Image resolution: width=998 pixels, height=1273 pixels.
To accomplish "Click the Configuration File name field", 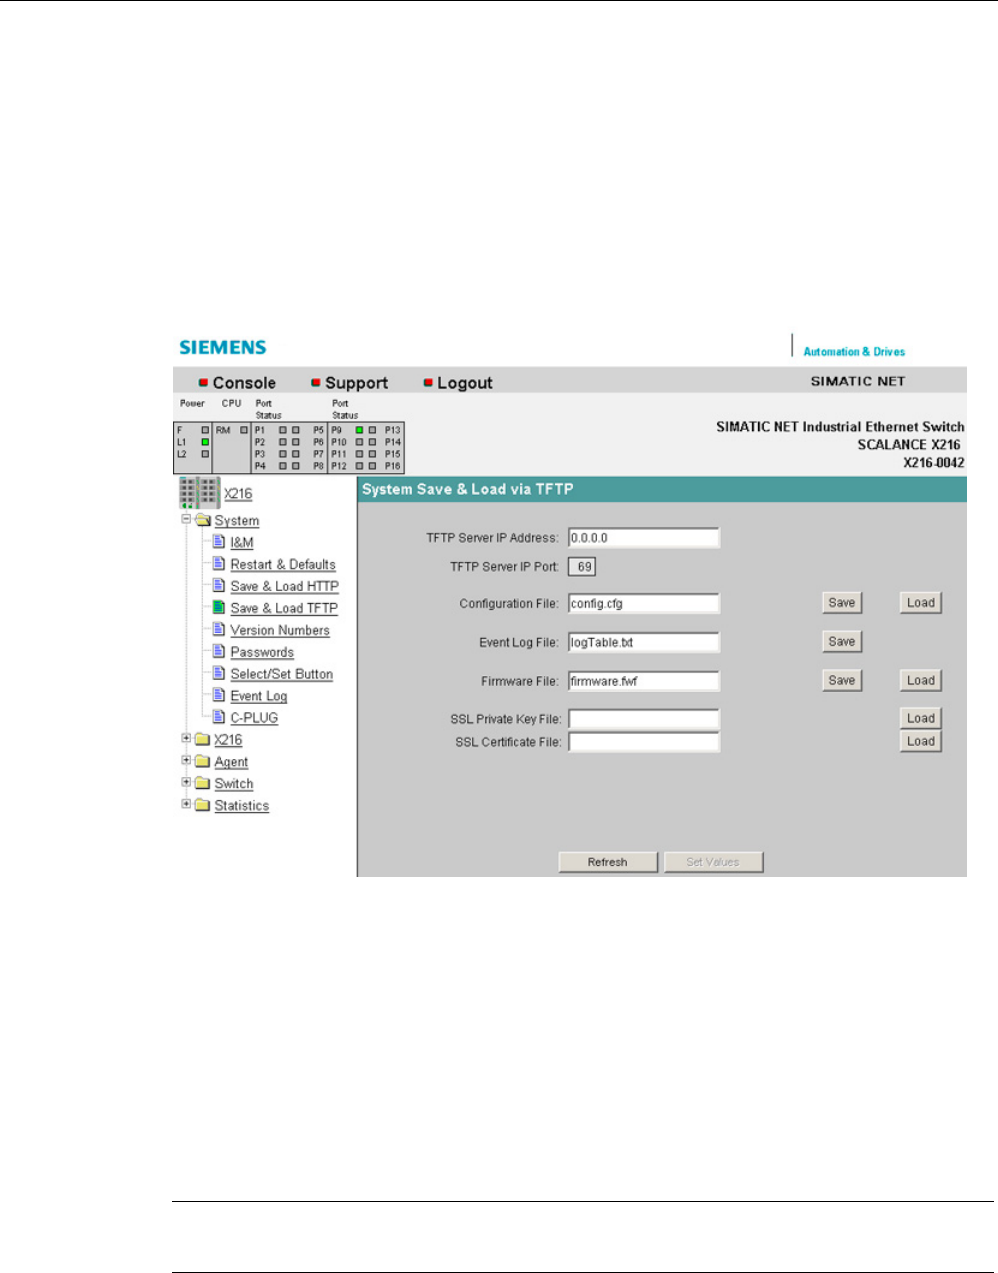I will 644,603.
